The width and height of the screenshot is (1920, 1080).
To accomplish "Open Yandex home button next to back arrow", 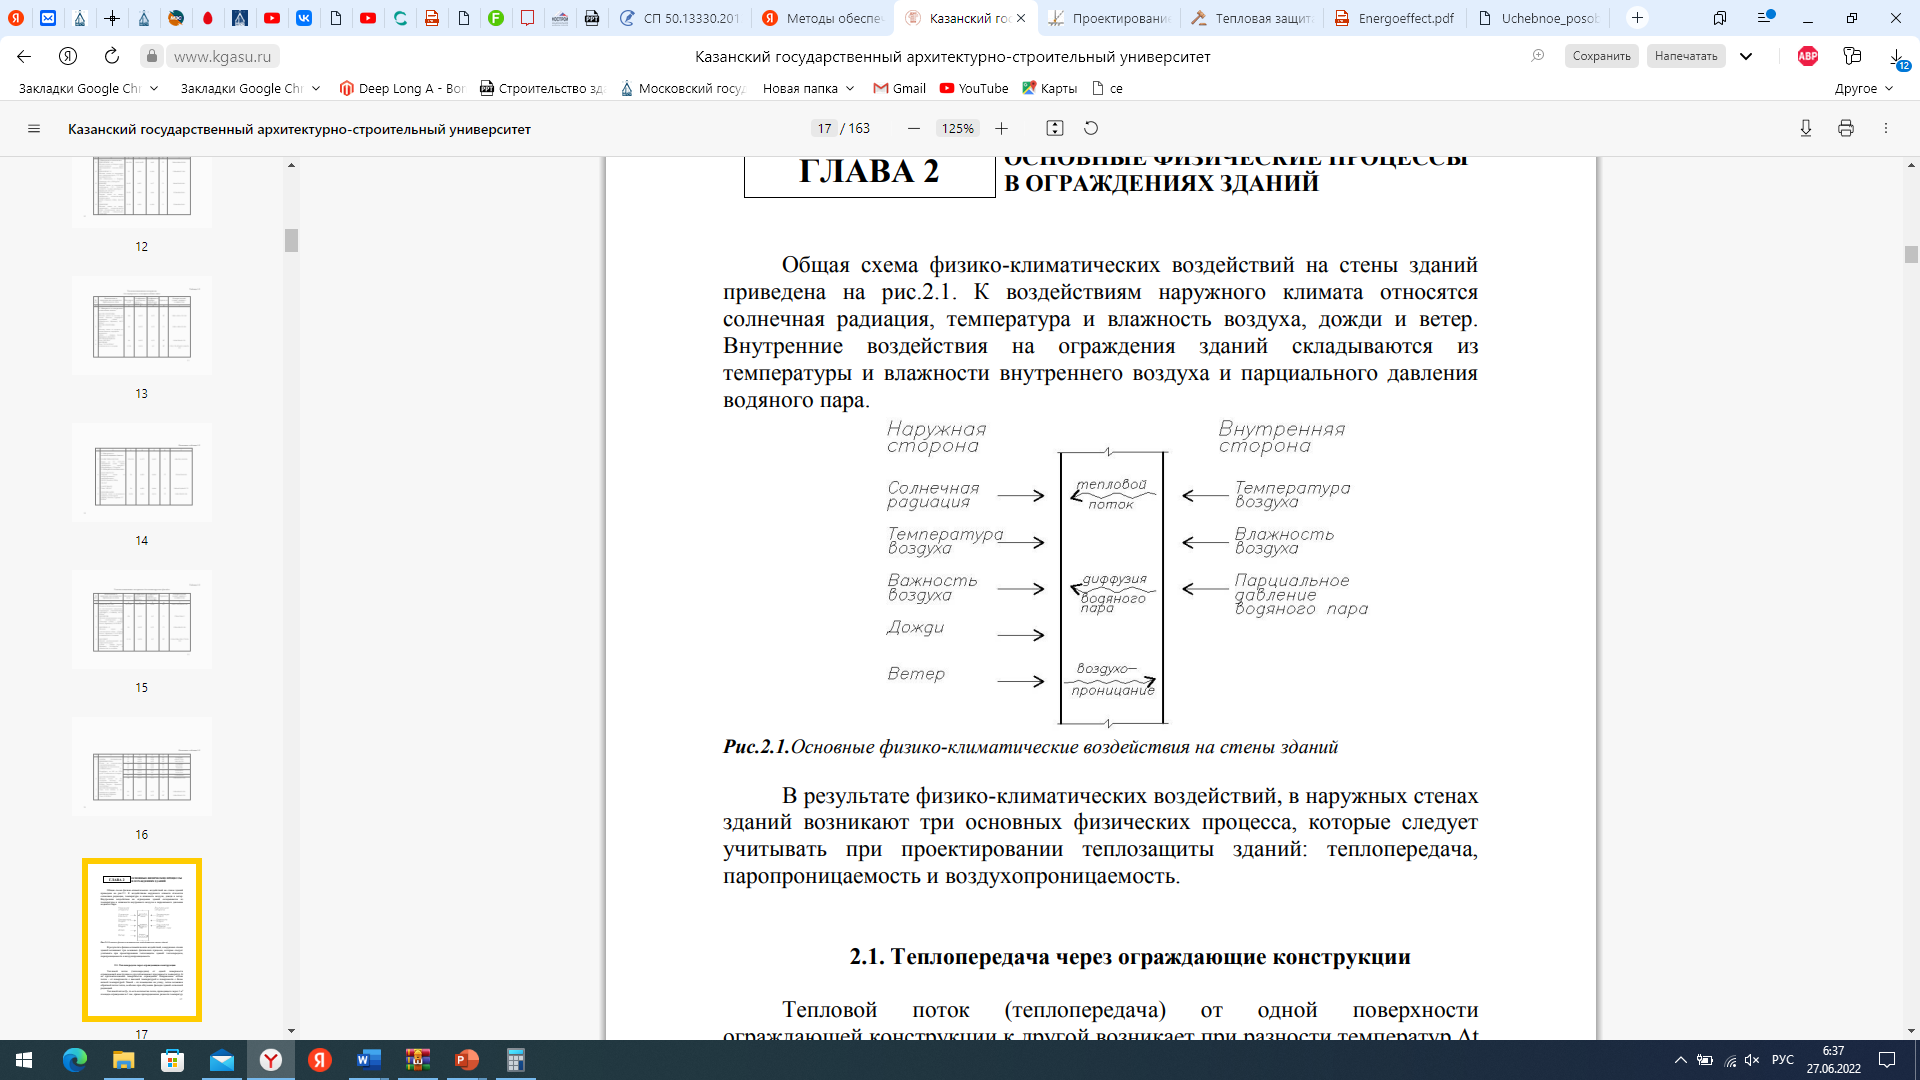I will pyautogui.click(x=68, y=56).
